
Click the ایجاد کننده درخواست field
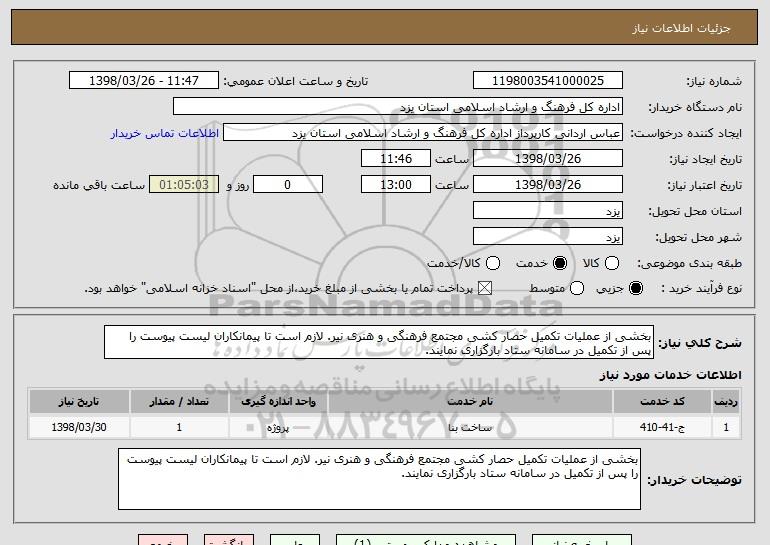click(423, 133)
